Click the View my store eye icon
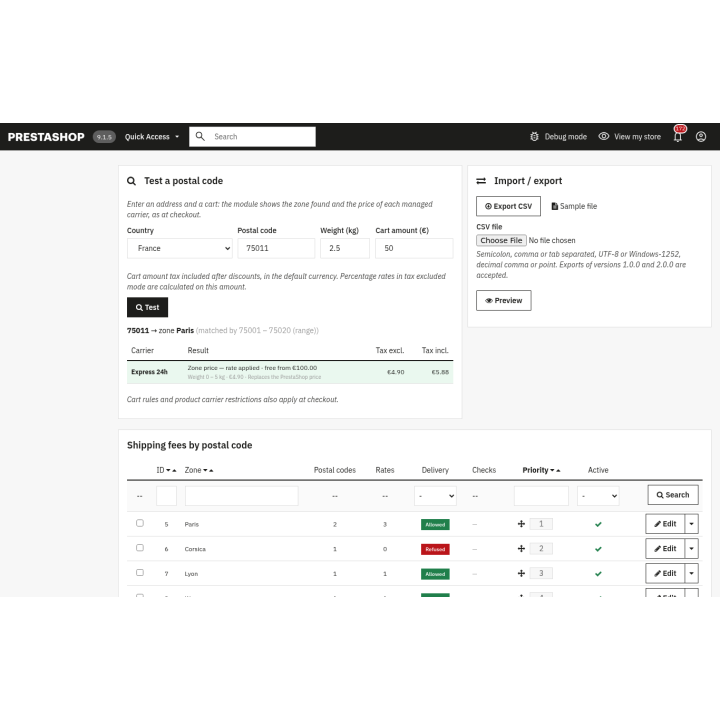 point(603,136)
